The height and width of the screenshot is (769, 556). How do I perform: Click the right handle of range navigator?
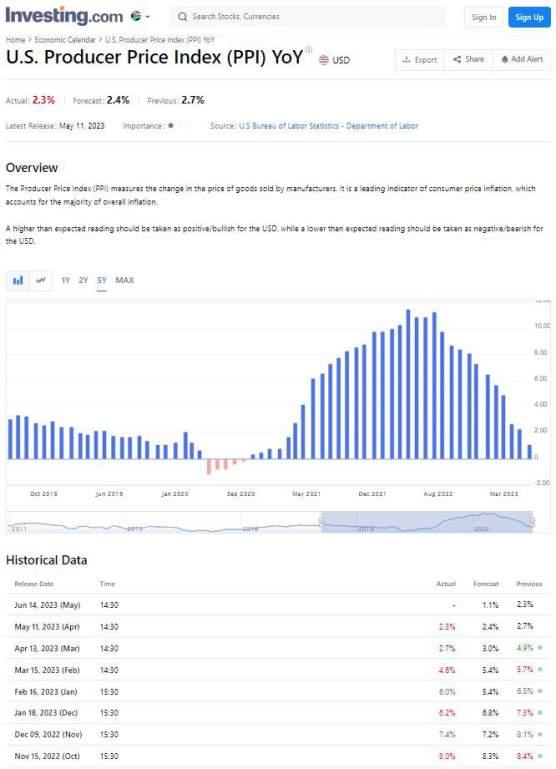coord(532,521)
